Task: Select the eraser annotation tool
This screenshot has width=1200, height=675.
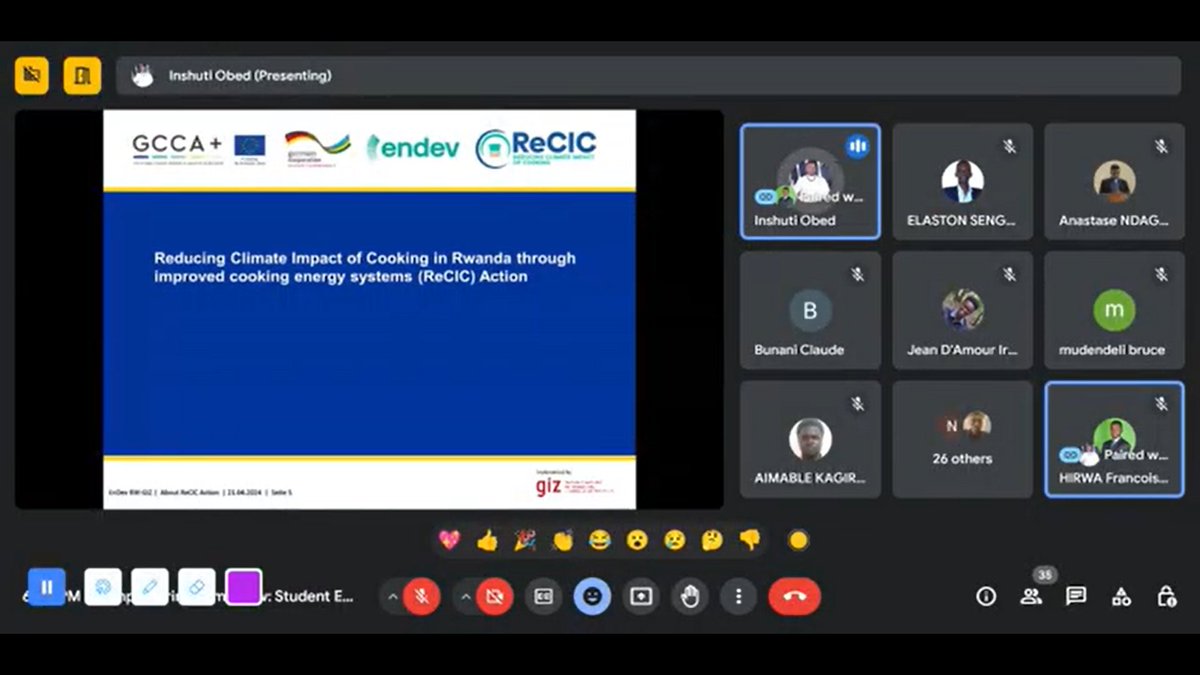Action: point(197,587)
